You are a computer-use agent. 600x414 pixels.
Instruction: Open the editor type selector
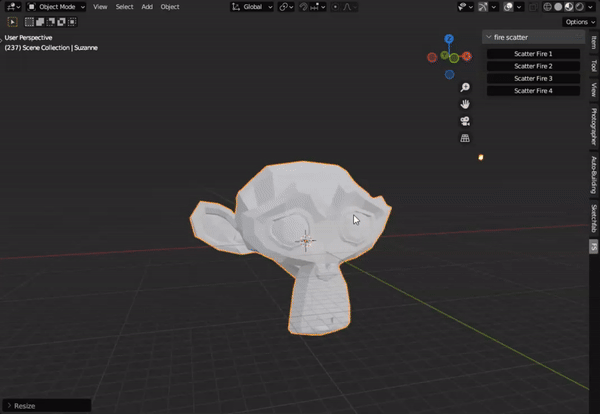point(13,7)
